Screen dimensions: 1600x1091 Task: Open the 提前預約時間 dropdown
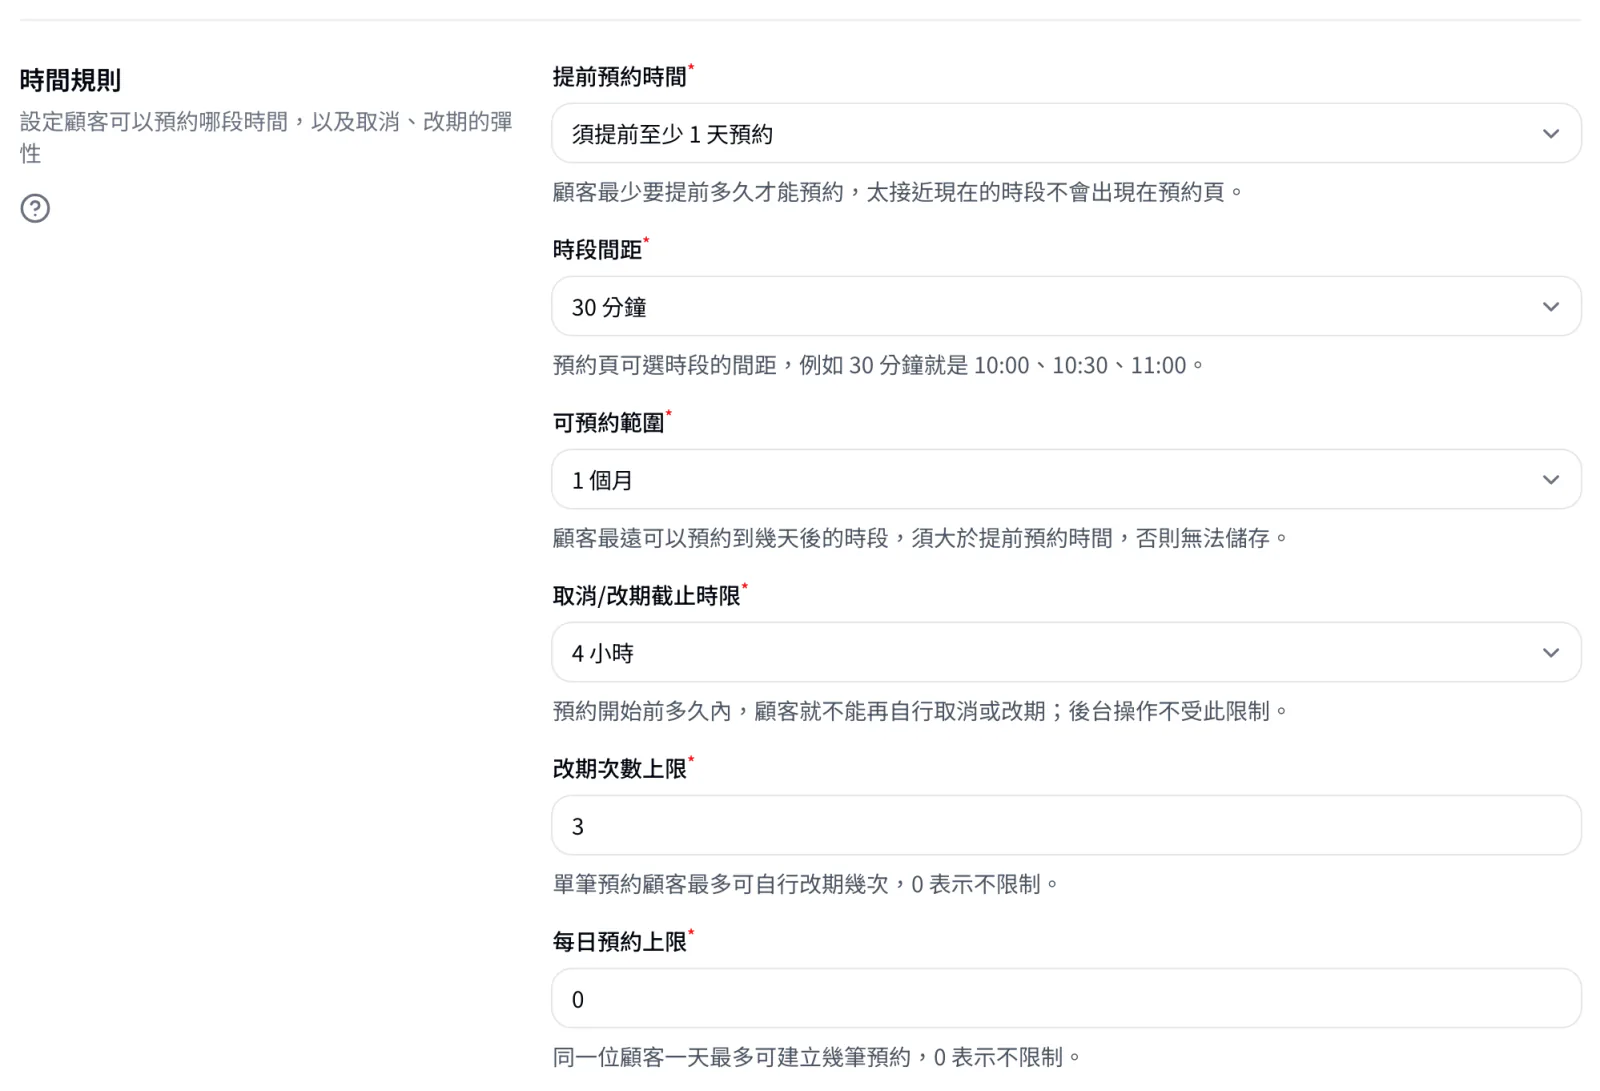click(x=1066, y=133)
